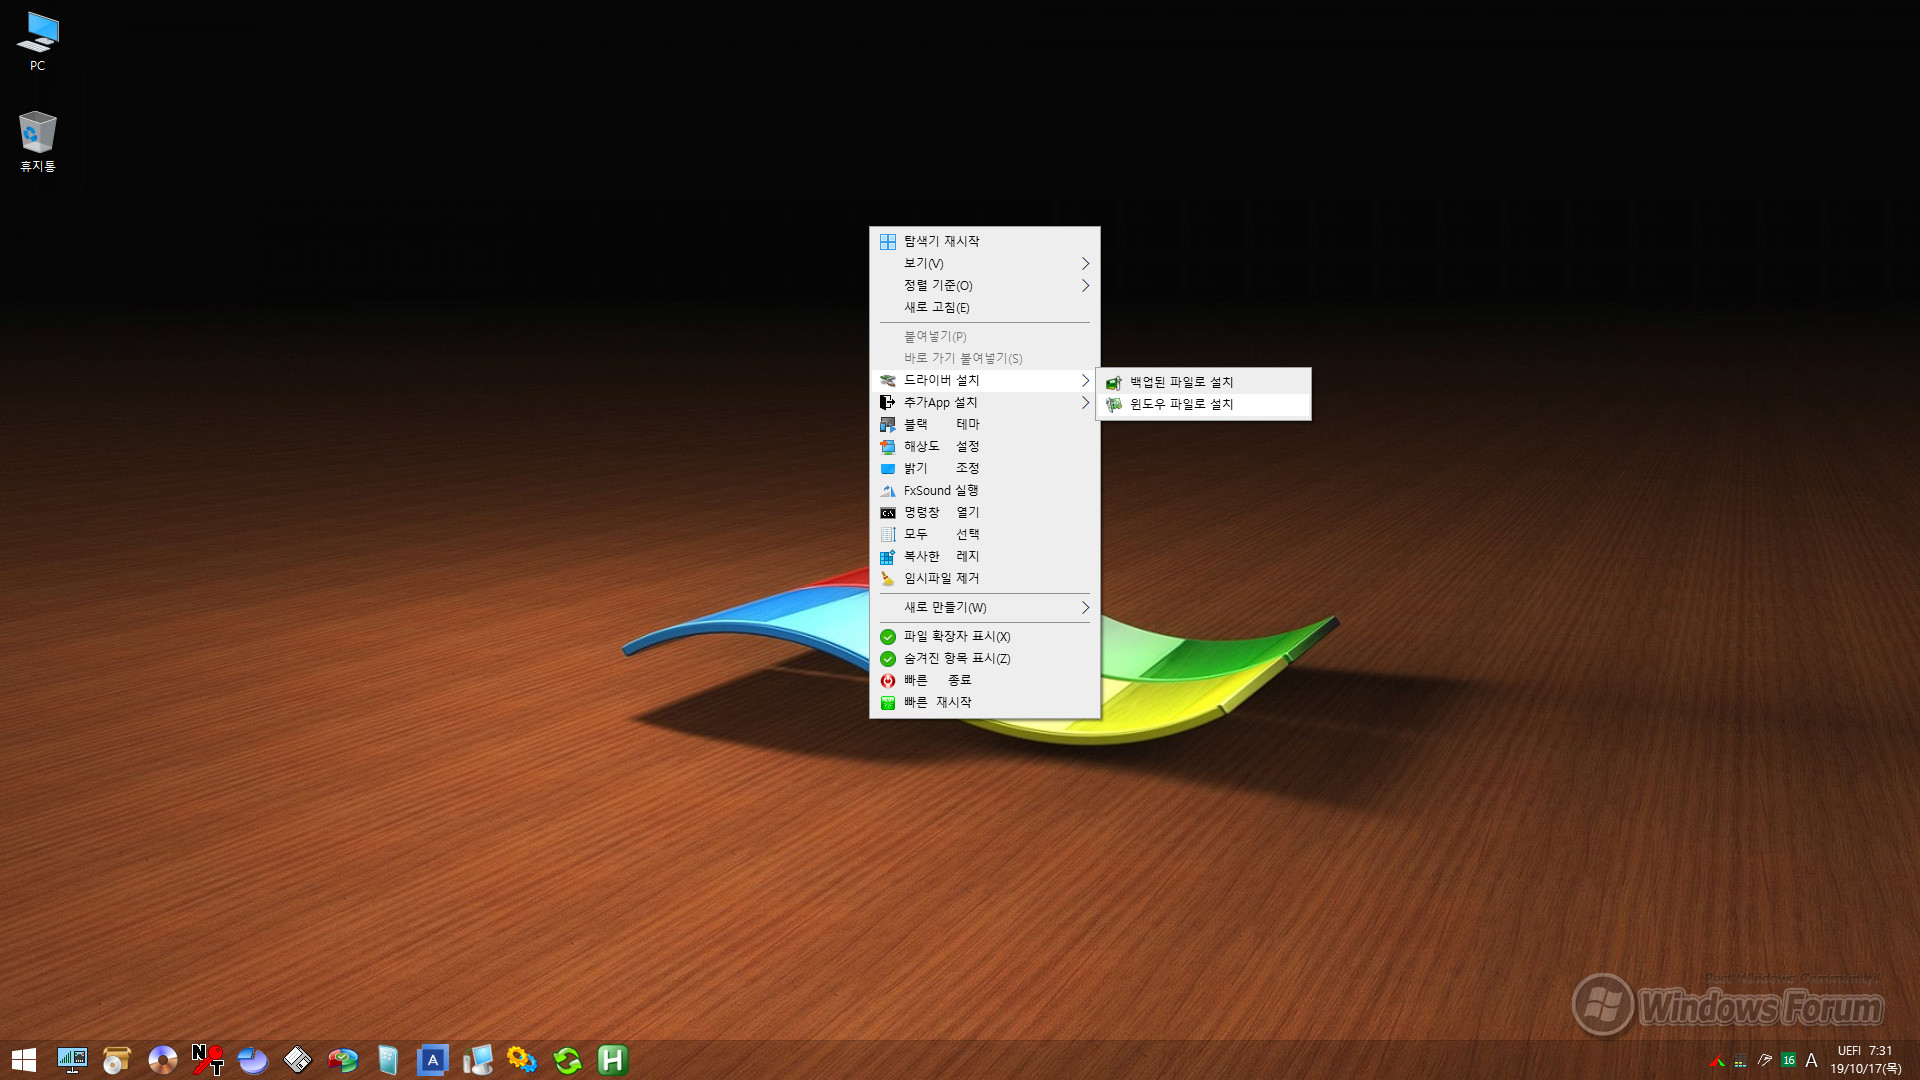Click the yellow and blue gears taskbar icon
Viewport: 1920px width, 1080px height.
(x=522, y=1060)
